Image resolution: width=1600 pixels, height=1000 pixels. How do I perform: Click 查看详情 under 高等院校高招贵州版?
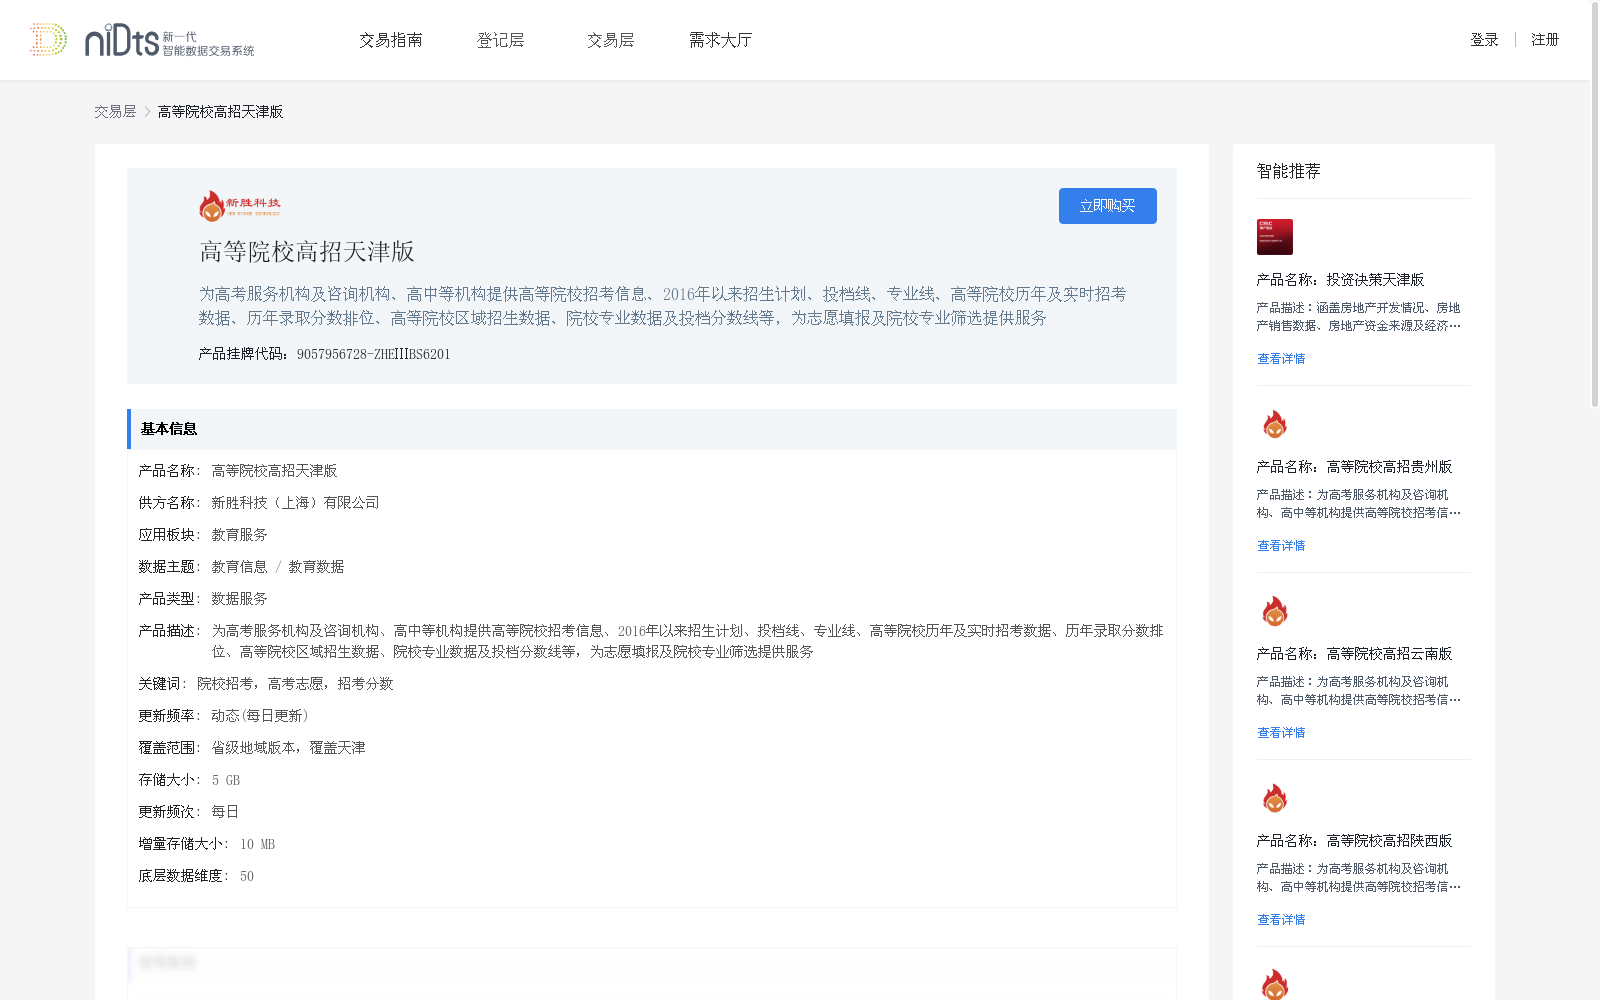pos(1281,546)
